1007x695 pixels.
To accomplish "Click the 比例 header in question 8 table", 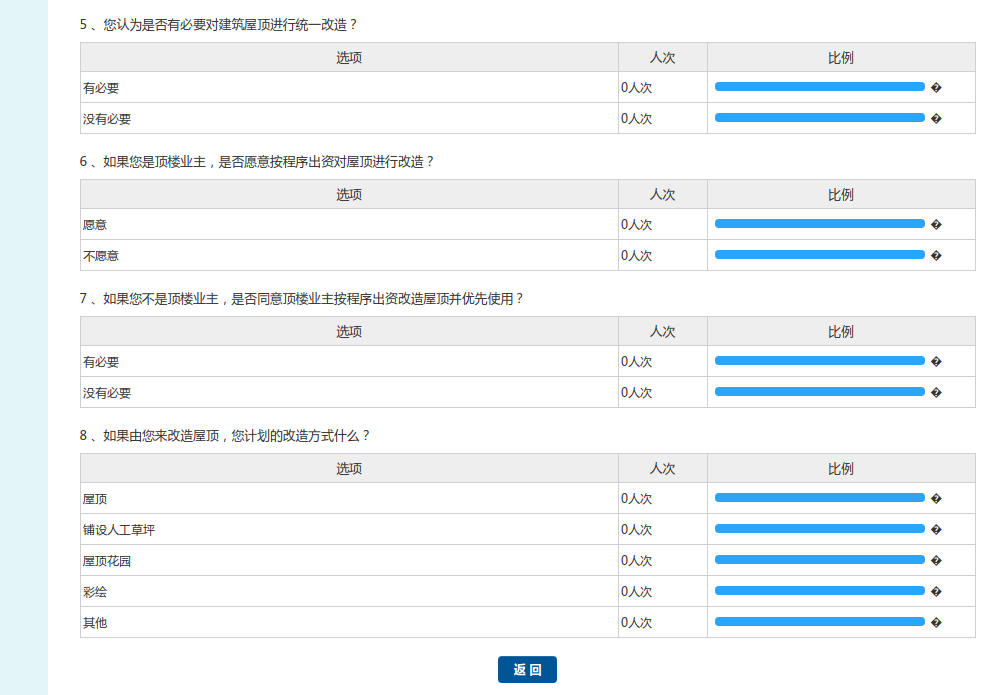I will (840, 469).
